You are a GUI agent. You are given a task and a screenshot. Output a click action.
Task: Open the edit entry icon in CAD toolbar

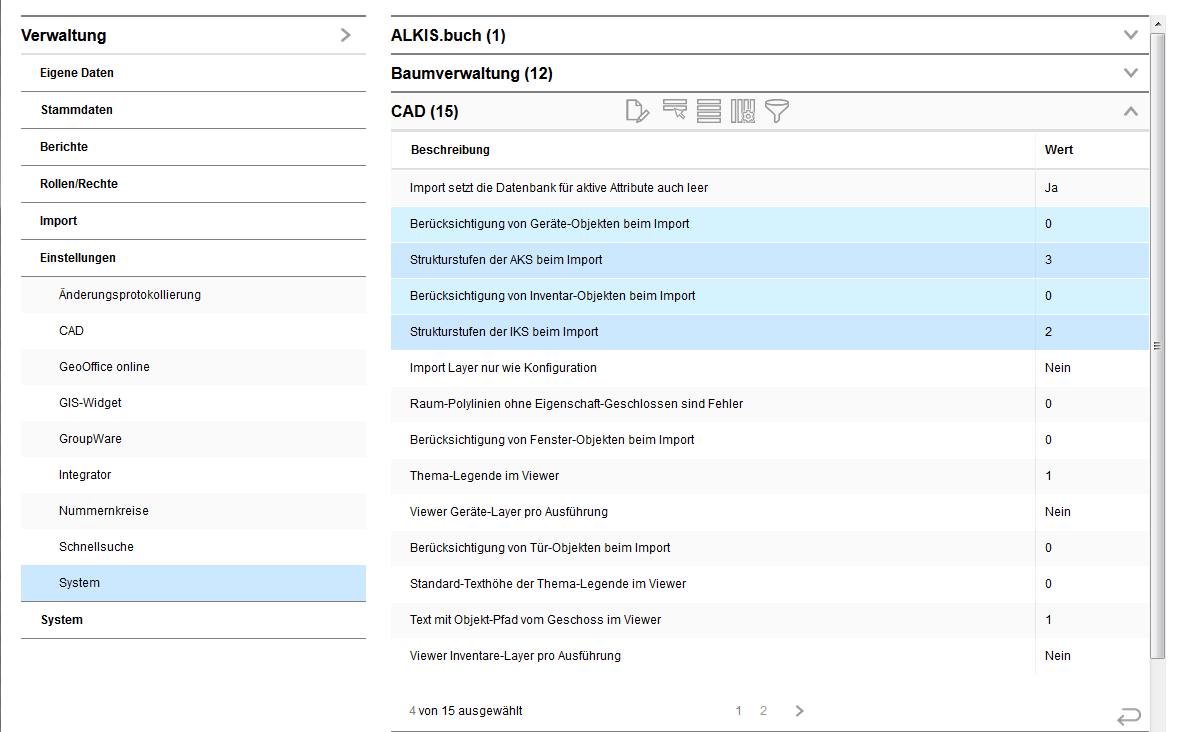[x=637, y=111]
